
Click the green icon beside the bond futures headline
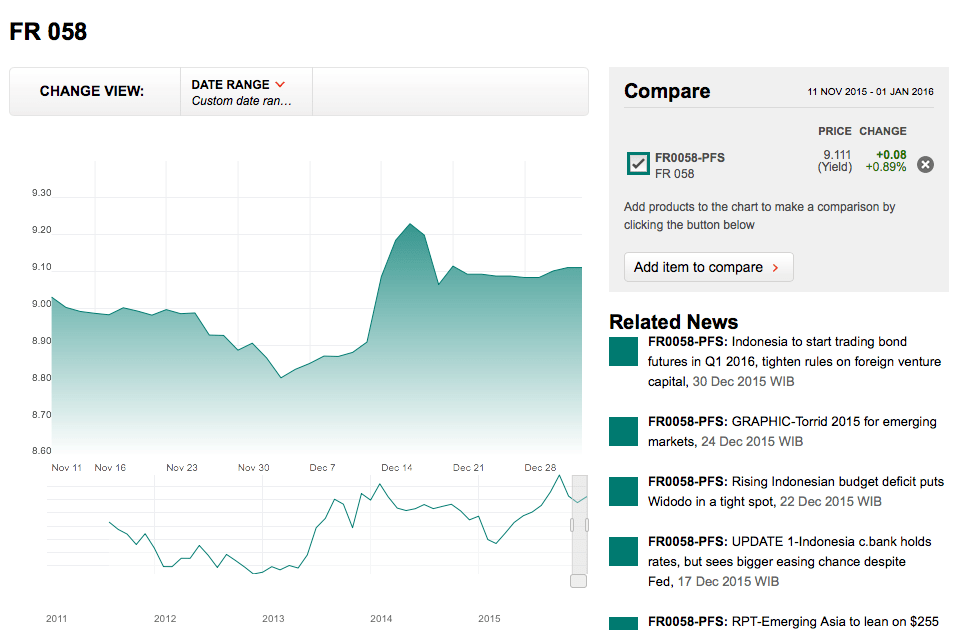click(x=622, y=352)
